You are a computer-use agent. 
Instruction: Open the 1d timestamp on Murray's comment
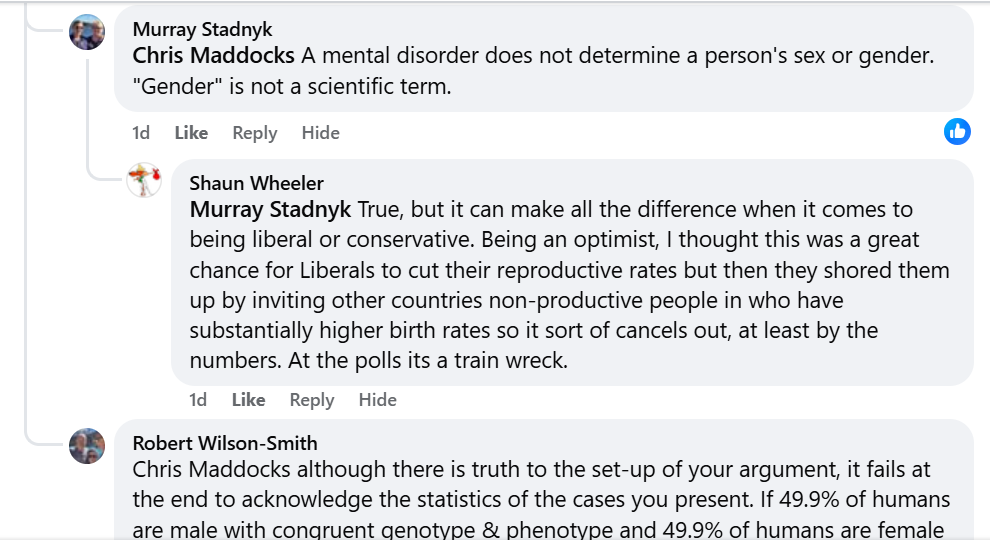tap(141, 133)
